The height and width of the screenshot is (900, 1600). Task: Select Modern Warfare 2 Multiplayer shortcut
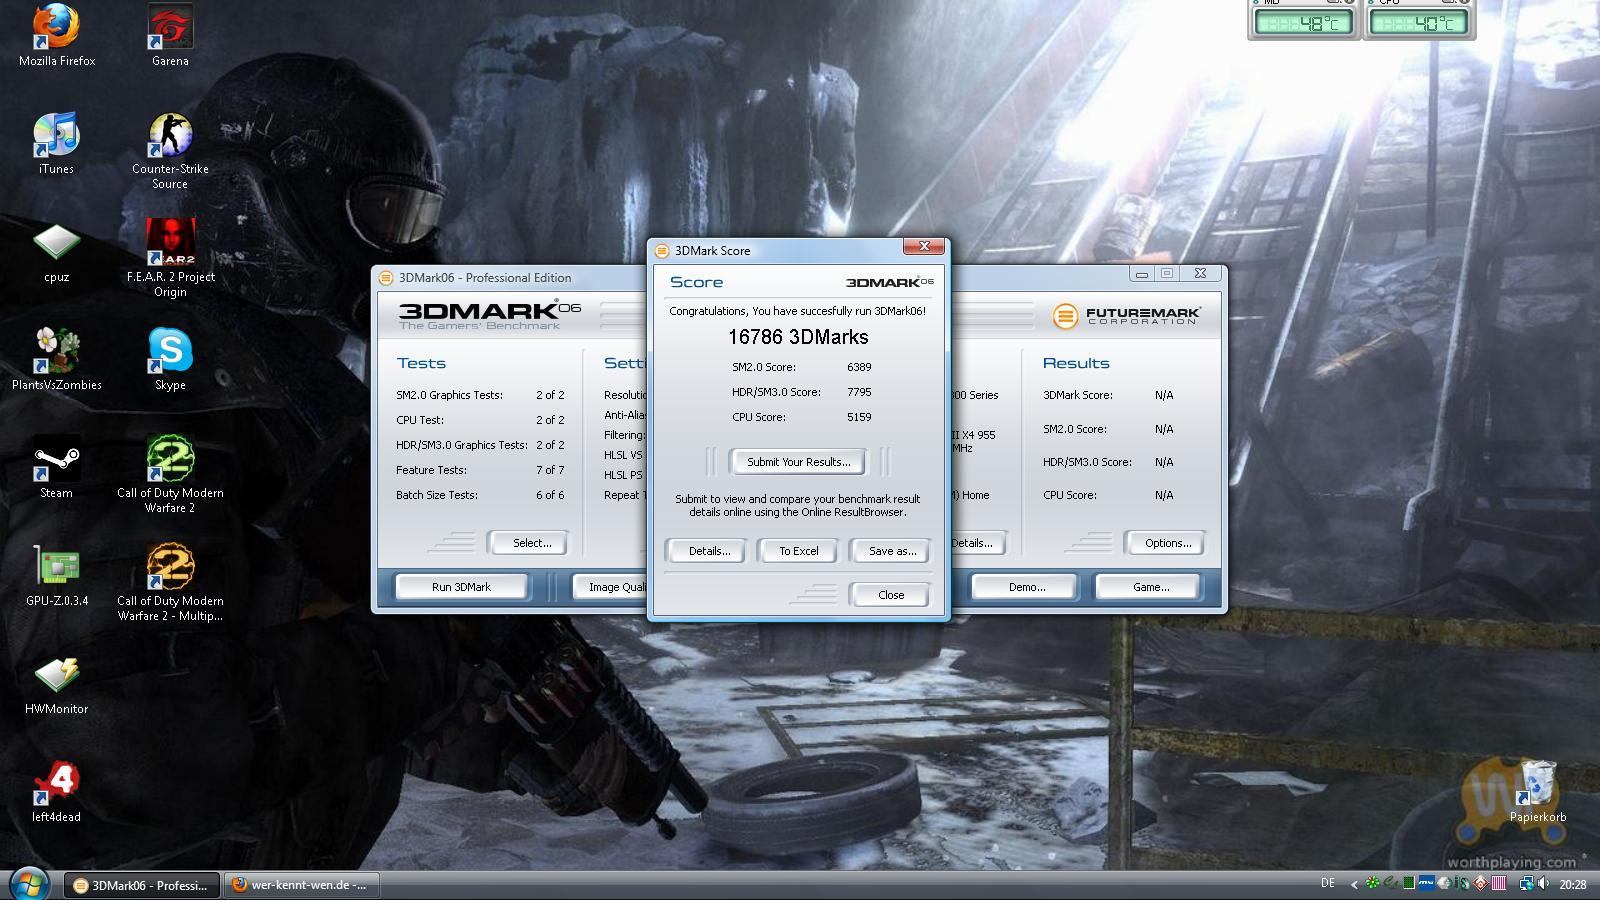click(170, 583)
